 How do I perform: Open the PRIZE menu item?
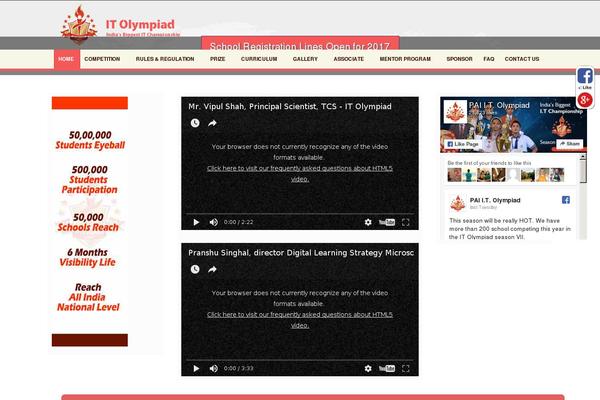tap(217, 59)
